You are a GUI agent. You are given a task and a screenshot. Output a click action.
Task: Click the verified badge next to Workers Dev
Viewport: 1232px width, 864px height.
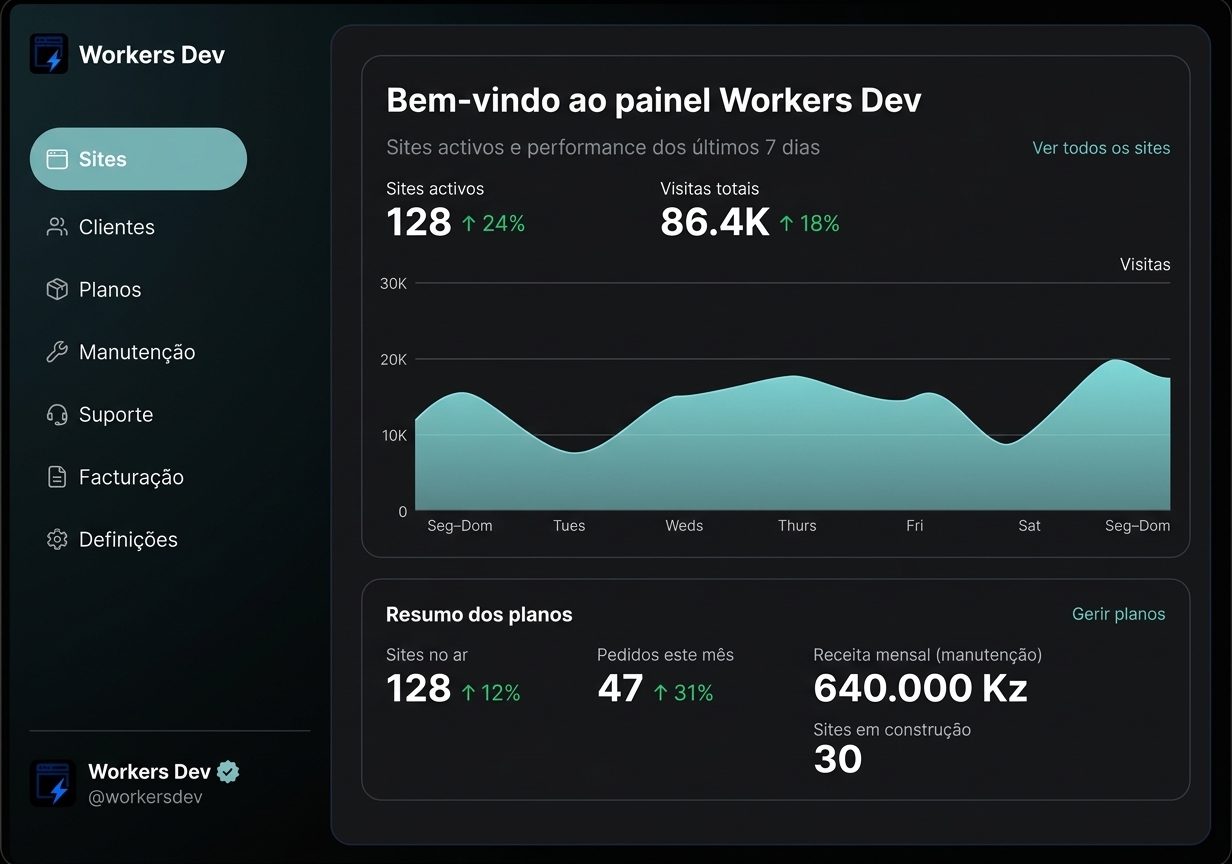(229, 771)
